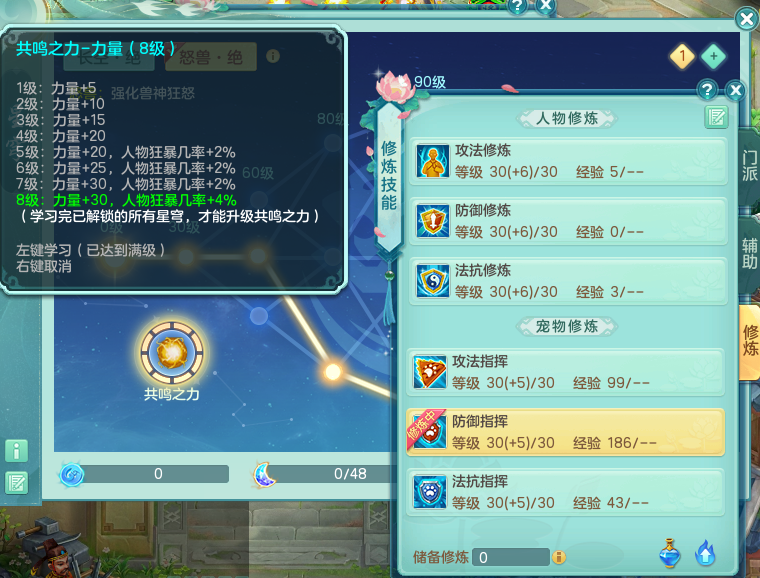Switch to the 辅助 side tab

click(x=749, y=253)
